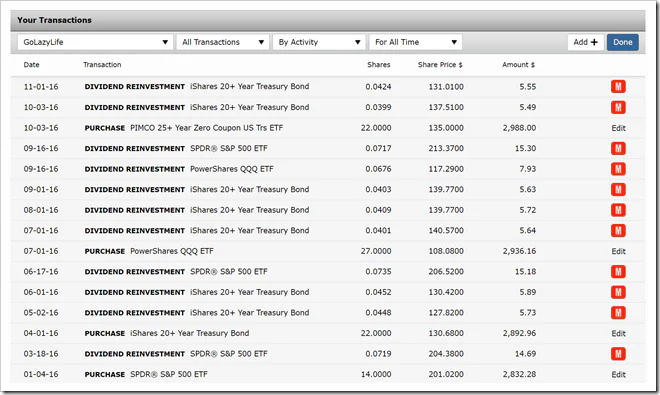This screenshot has height=395, width=660.
Task: Click the red M icon on the 06-01-16 row
Action: [618, 292]
